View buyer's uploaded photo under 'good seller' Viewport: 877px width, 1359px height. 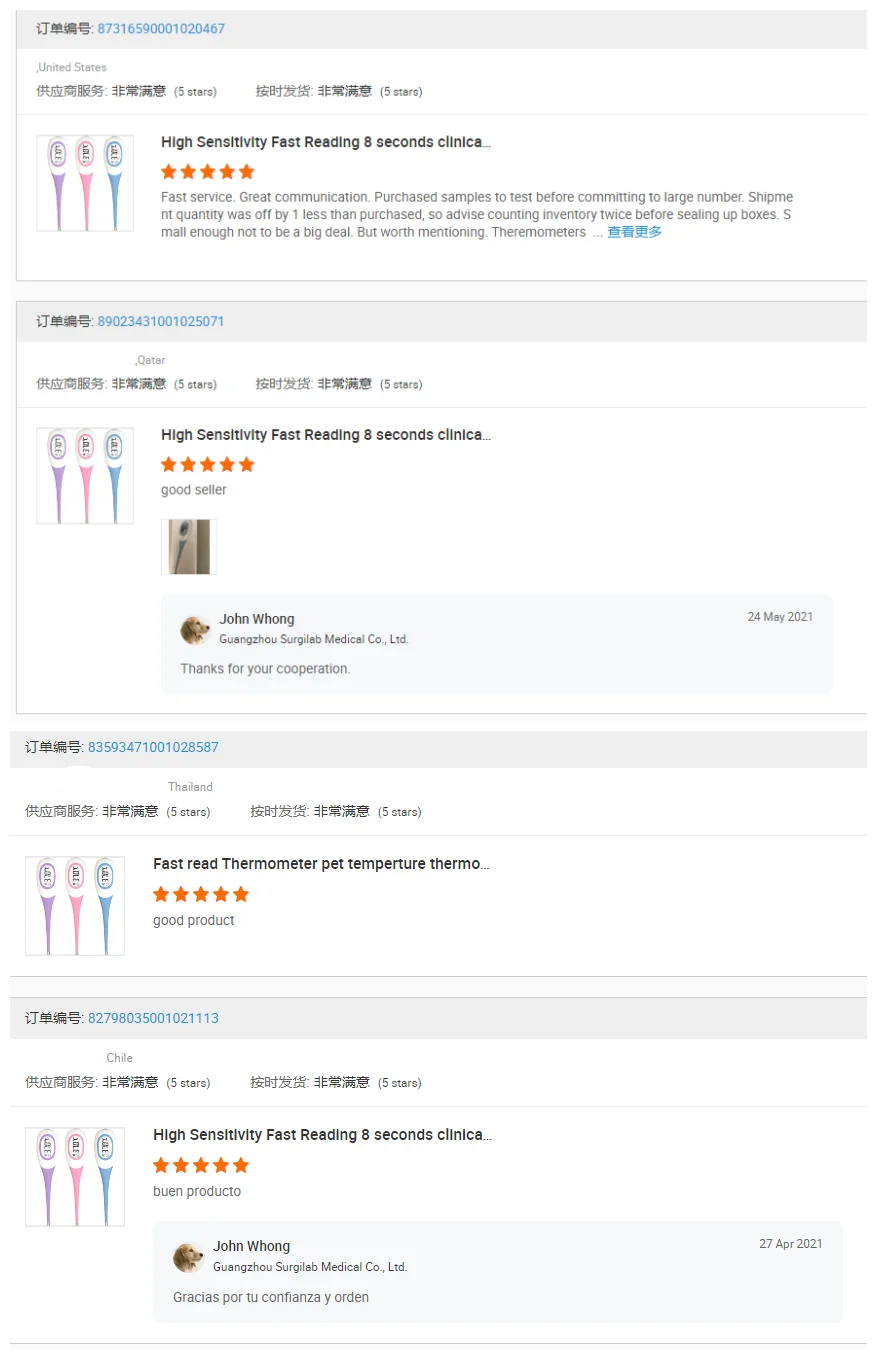pos(189,547)
